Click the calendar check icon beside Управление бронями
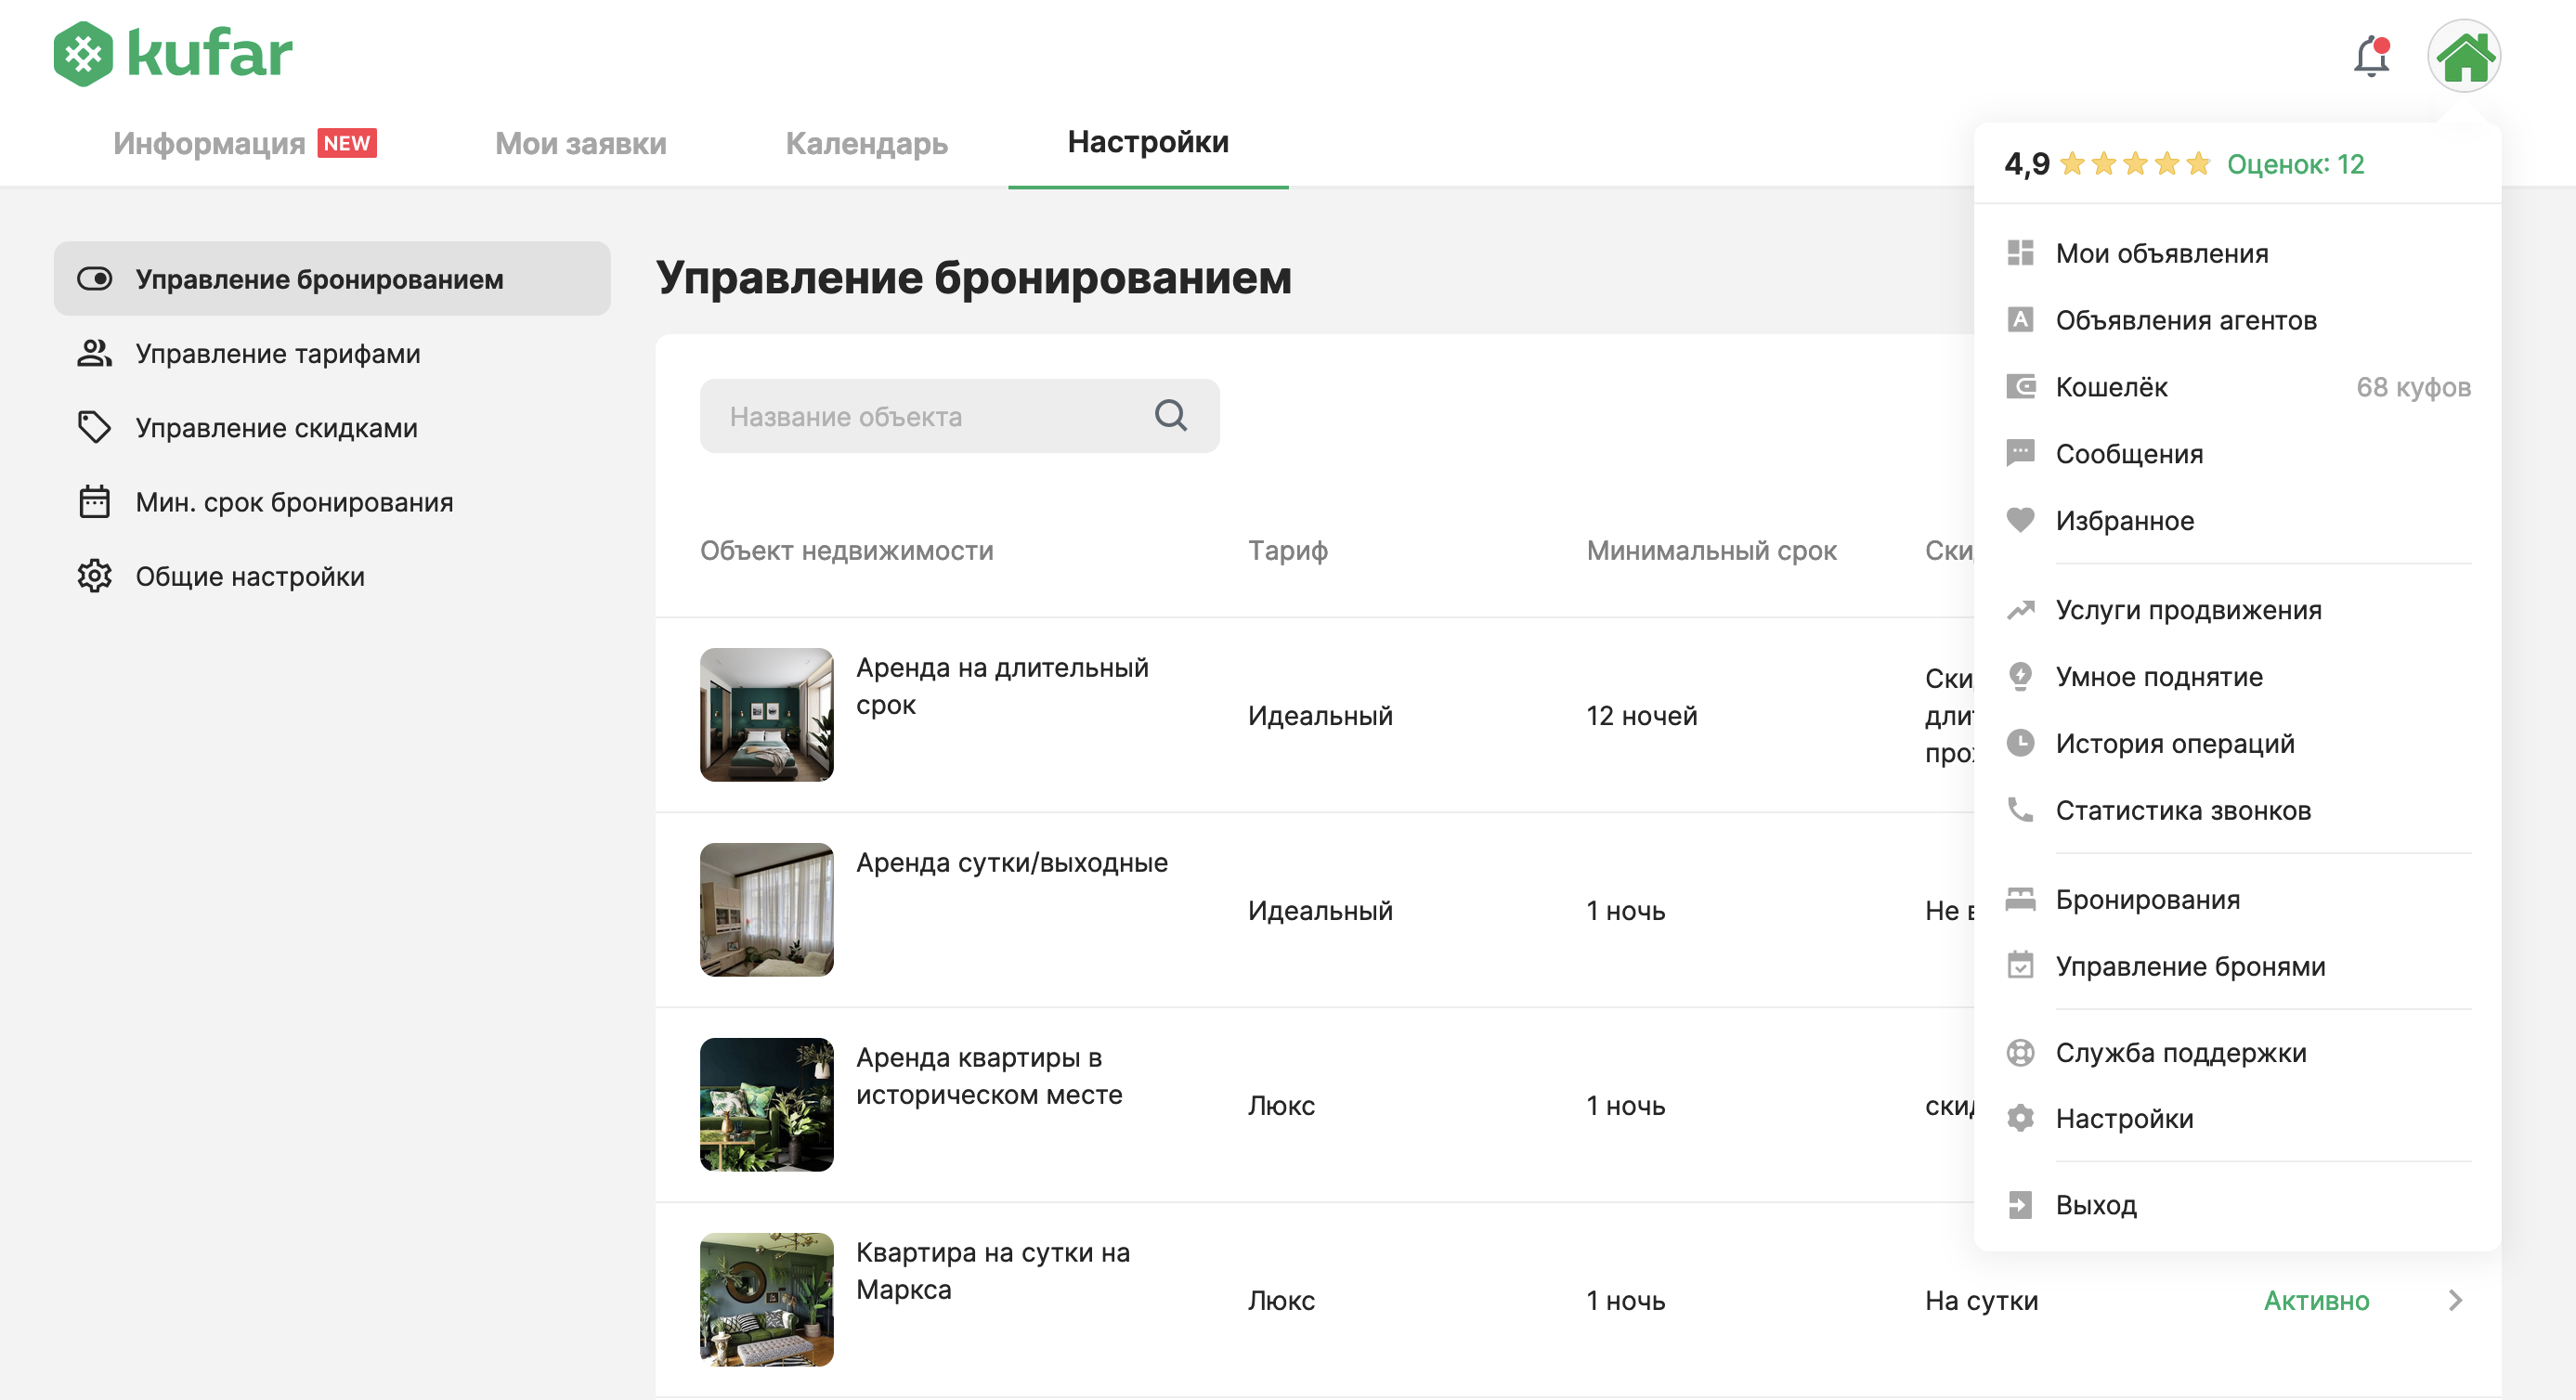The height and width of the screenshot is (1400, 2576). pyautogui.click(x=2020, y=966)
